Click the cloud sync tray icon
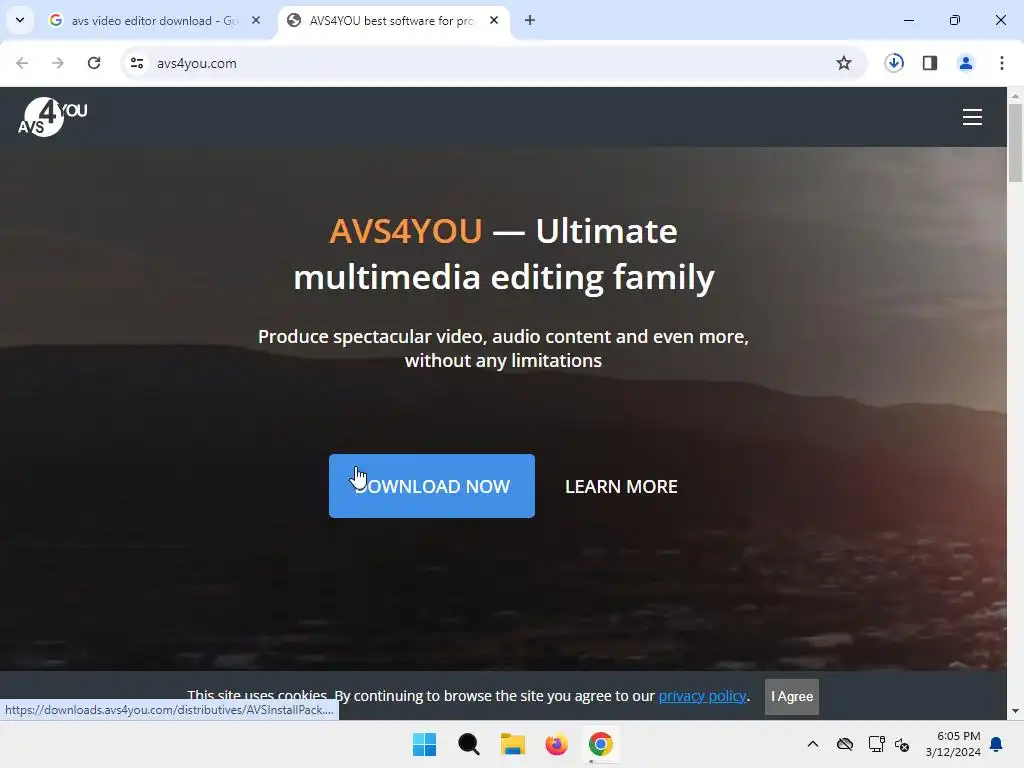1024x768 pixels. 844,744
